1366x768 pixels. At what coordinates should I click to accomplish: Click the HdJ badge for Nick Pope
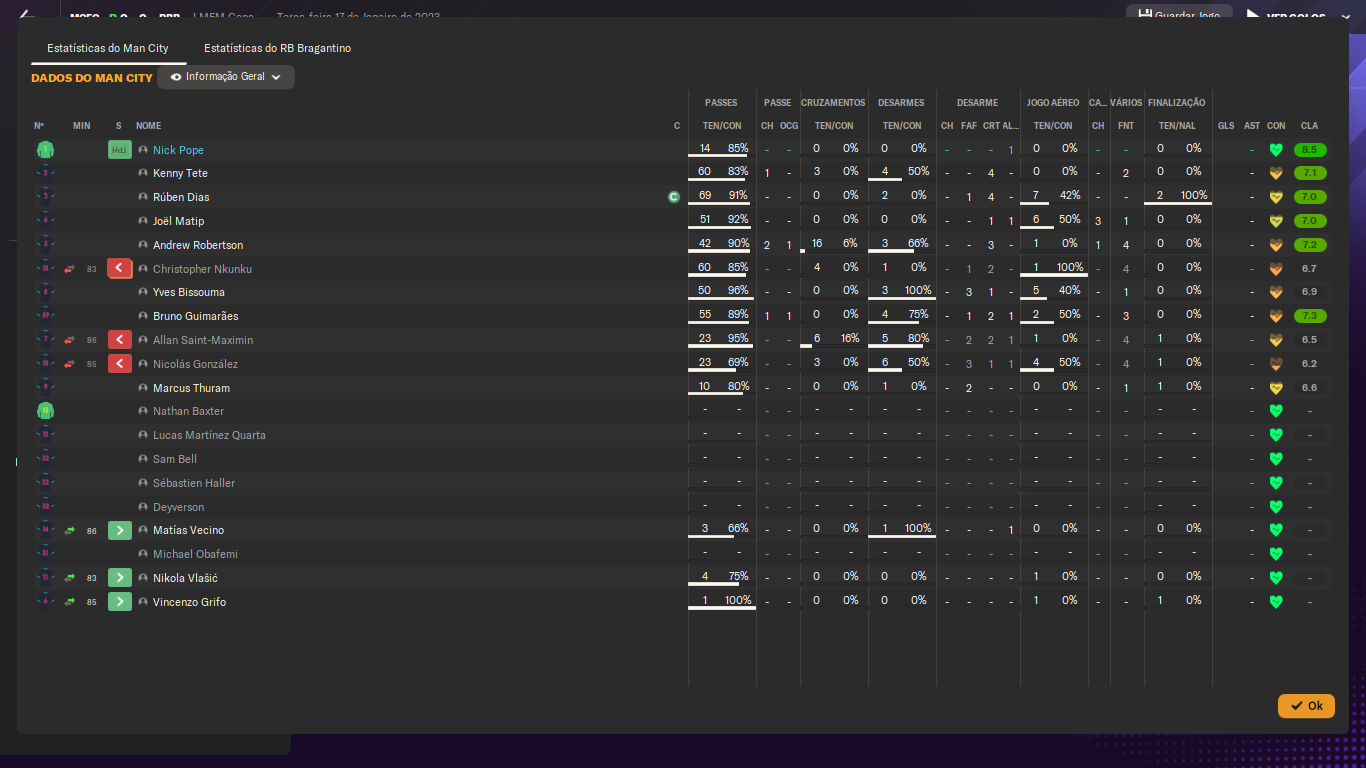click(x=120, y=150)
